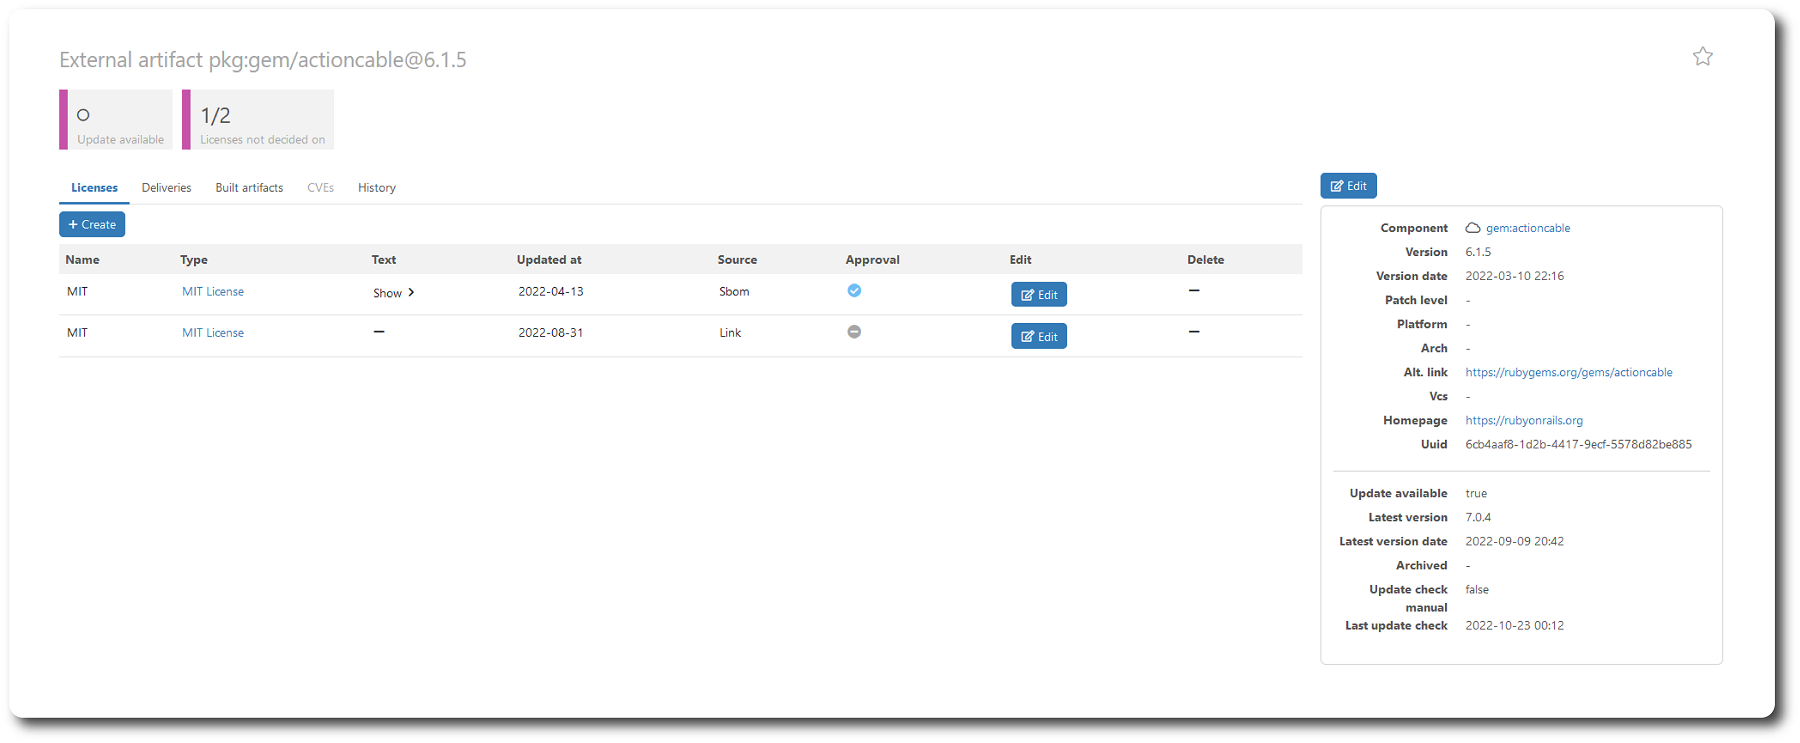Viewport: 1800px width, 743px height.
Task: Open MIT License type link in Sbom row
Action: point(213,292)
